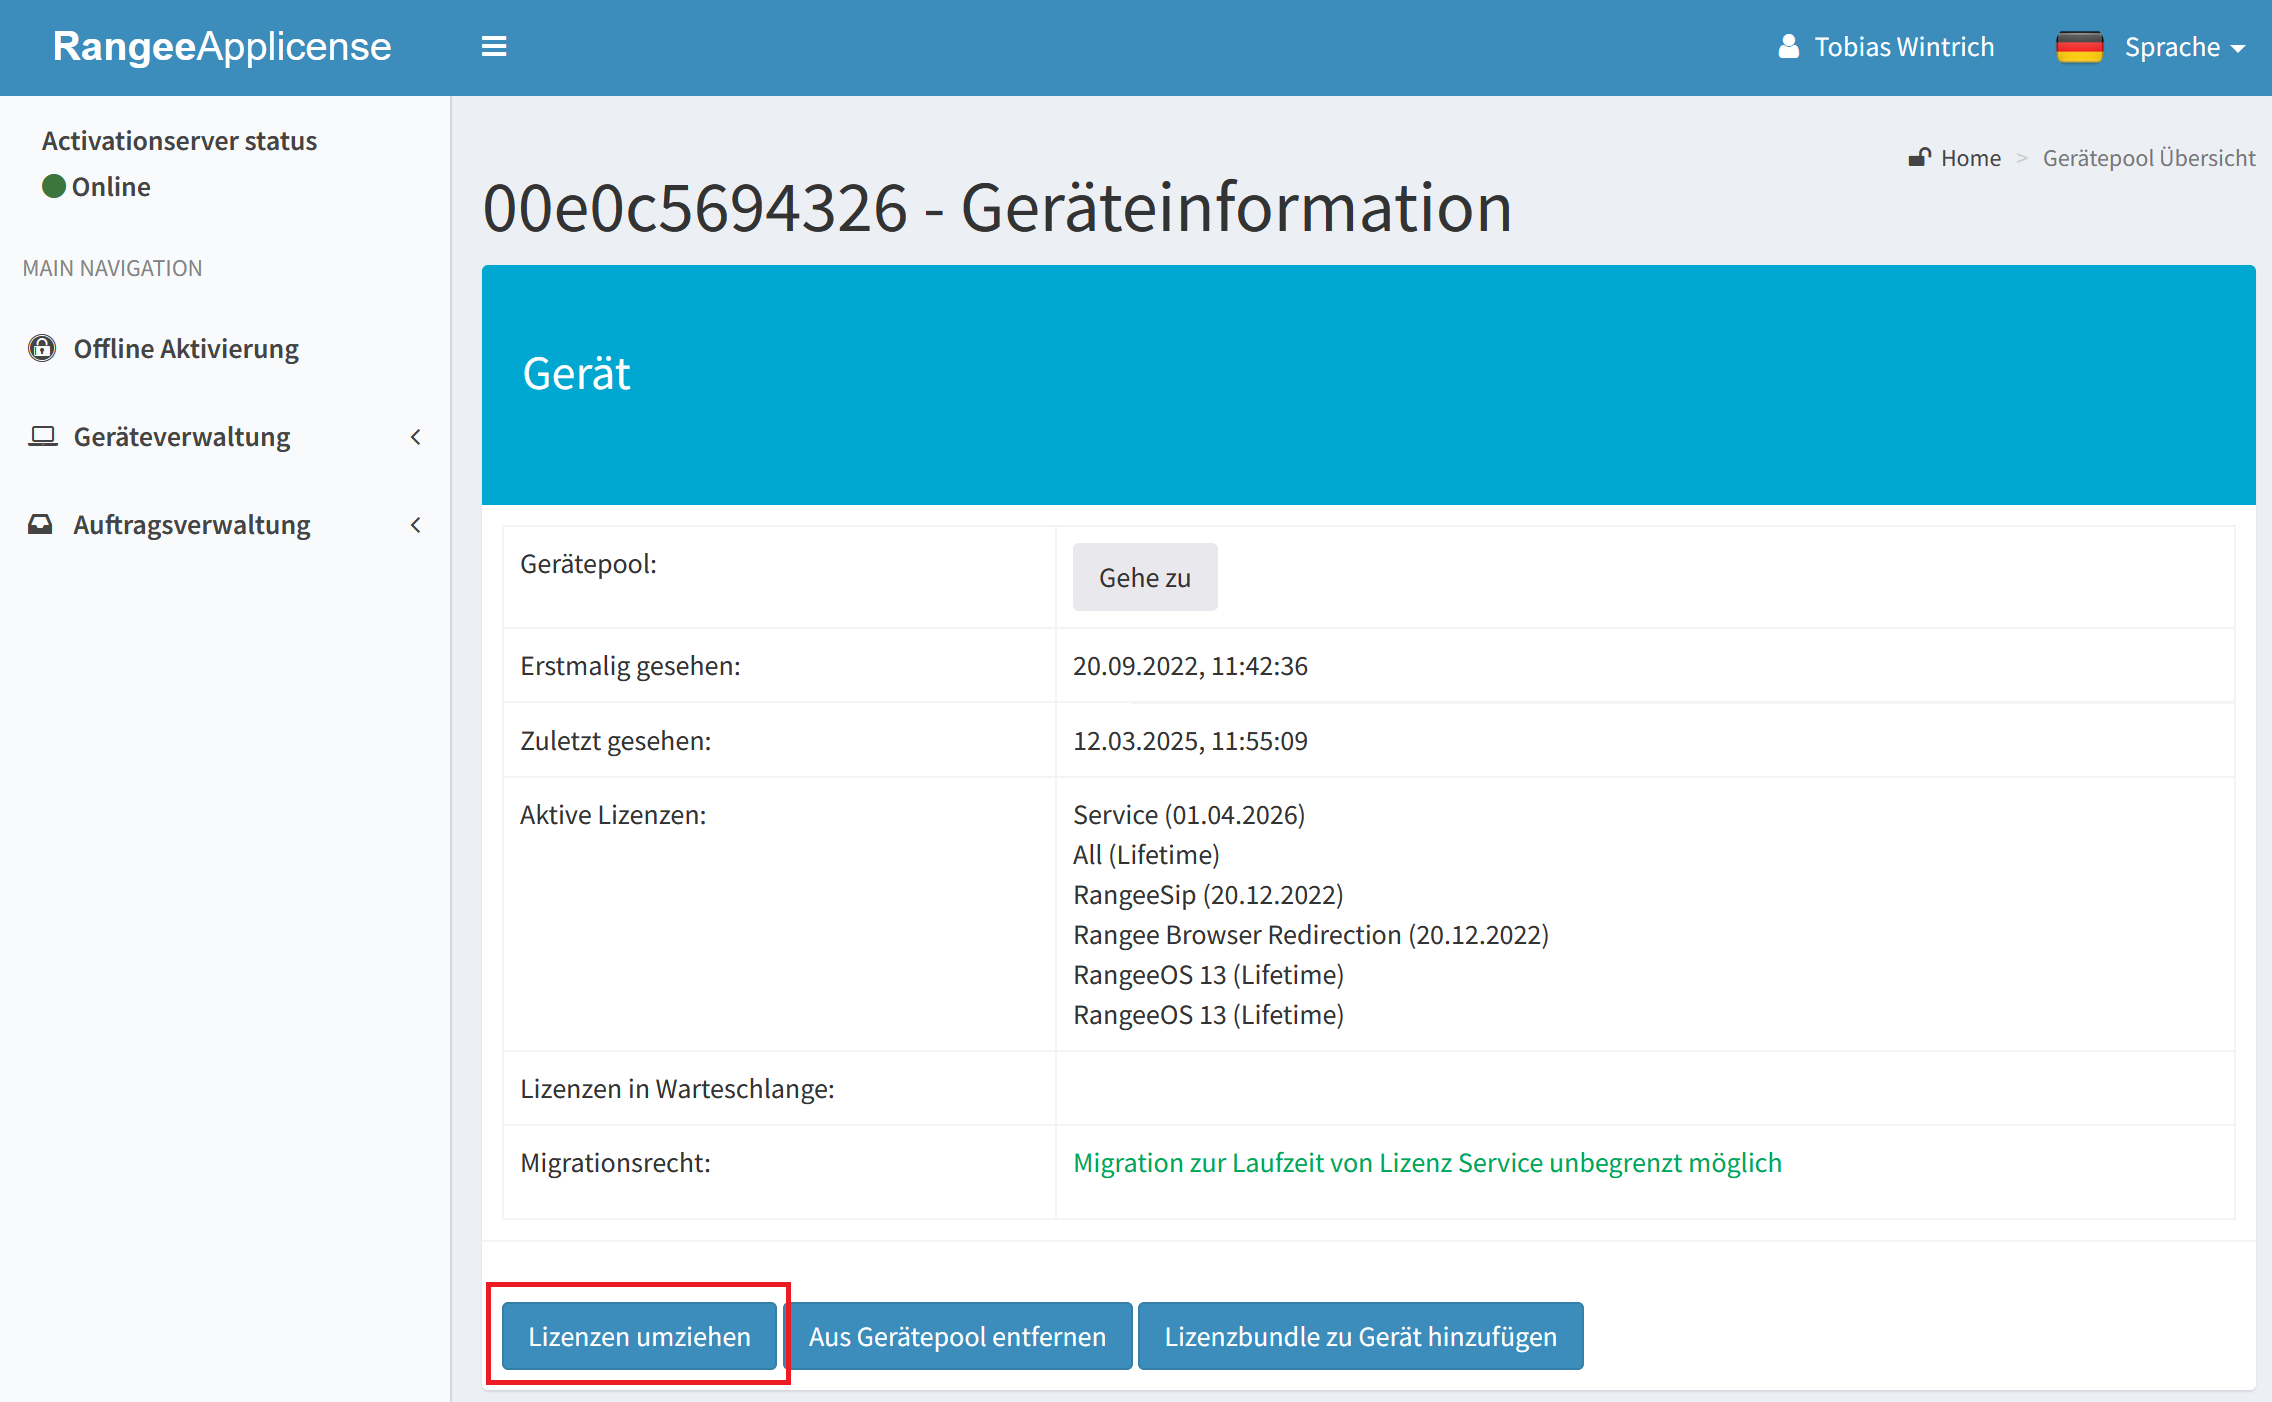Screen dimensions: 2272x1402
Task: Open the Gerätepool Übersicht breadcrumb link
Action: coord(2148,158)
